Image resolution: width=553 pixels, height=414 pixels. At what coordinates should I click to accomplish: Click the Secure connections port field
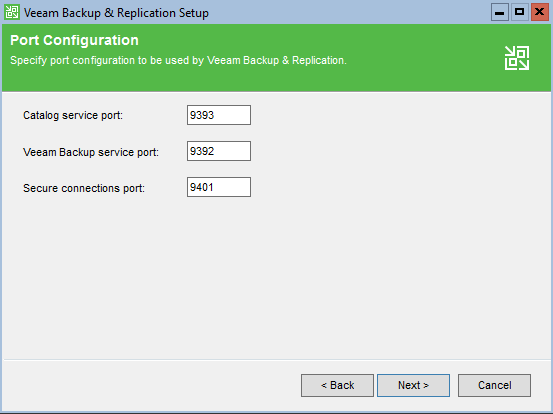219,187
